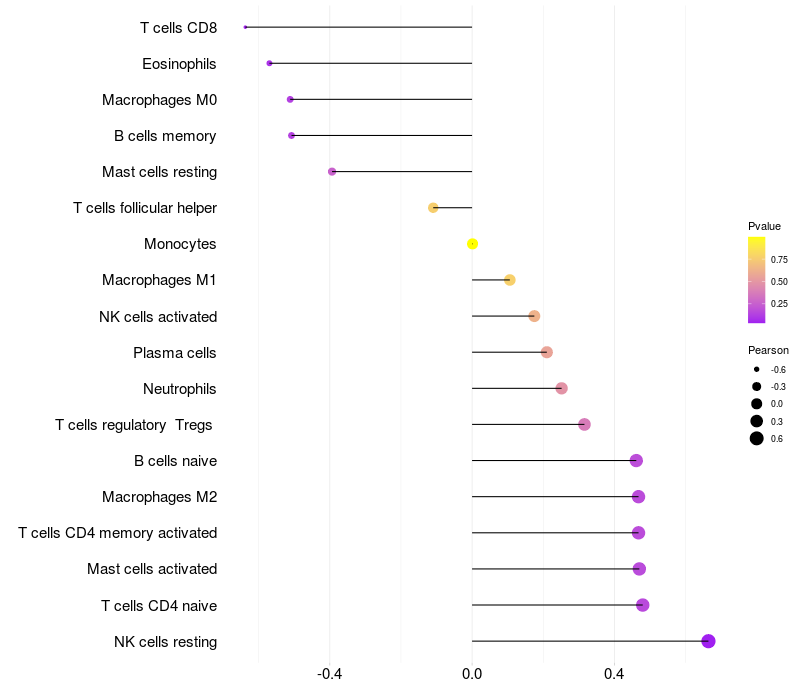Click the B cells memory label
The image size is (800, 700).
(x=165, y=136)
